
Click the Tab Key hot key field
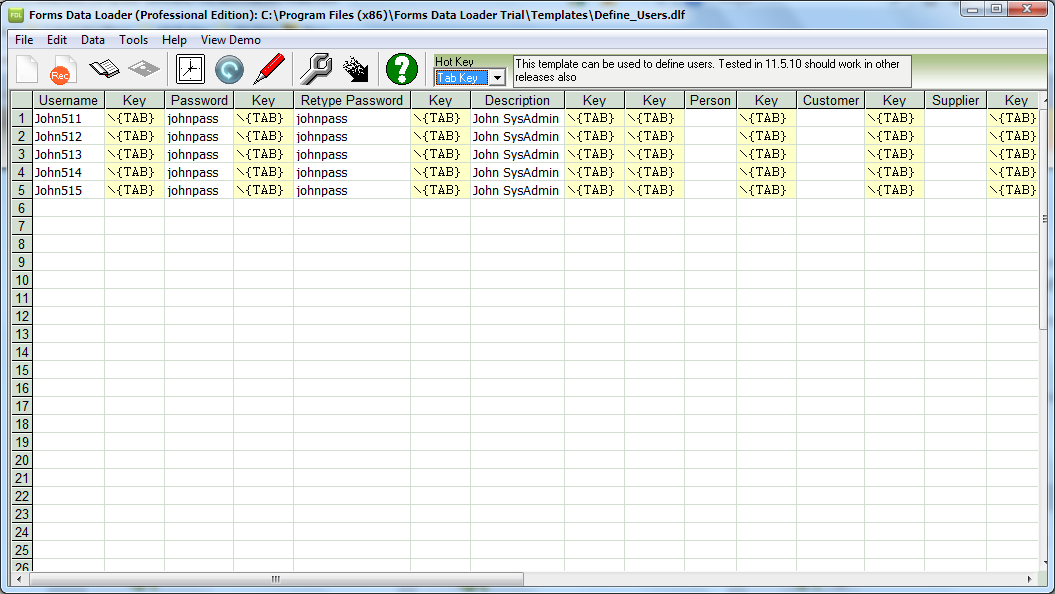tap(462, 78)
